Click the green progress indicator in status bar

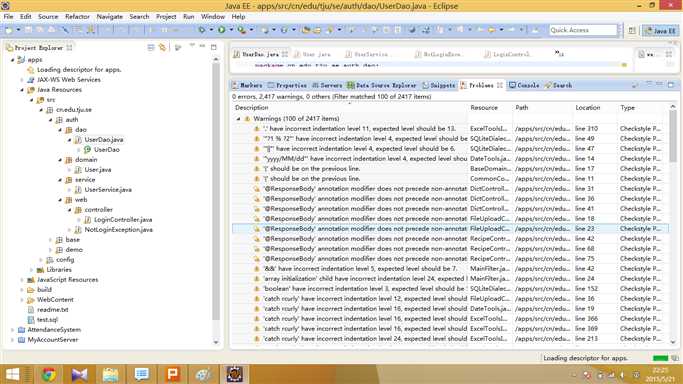pos(660,358)
